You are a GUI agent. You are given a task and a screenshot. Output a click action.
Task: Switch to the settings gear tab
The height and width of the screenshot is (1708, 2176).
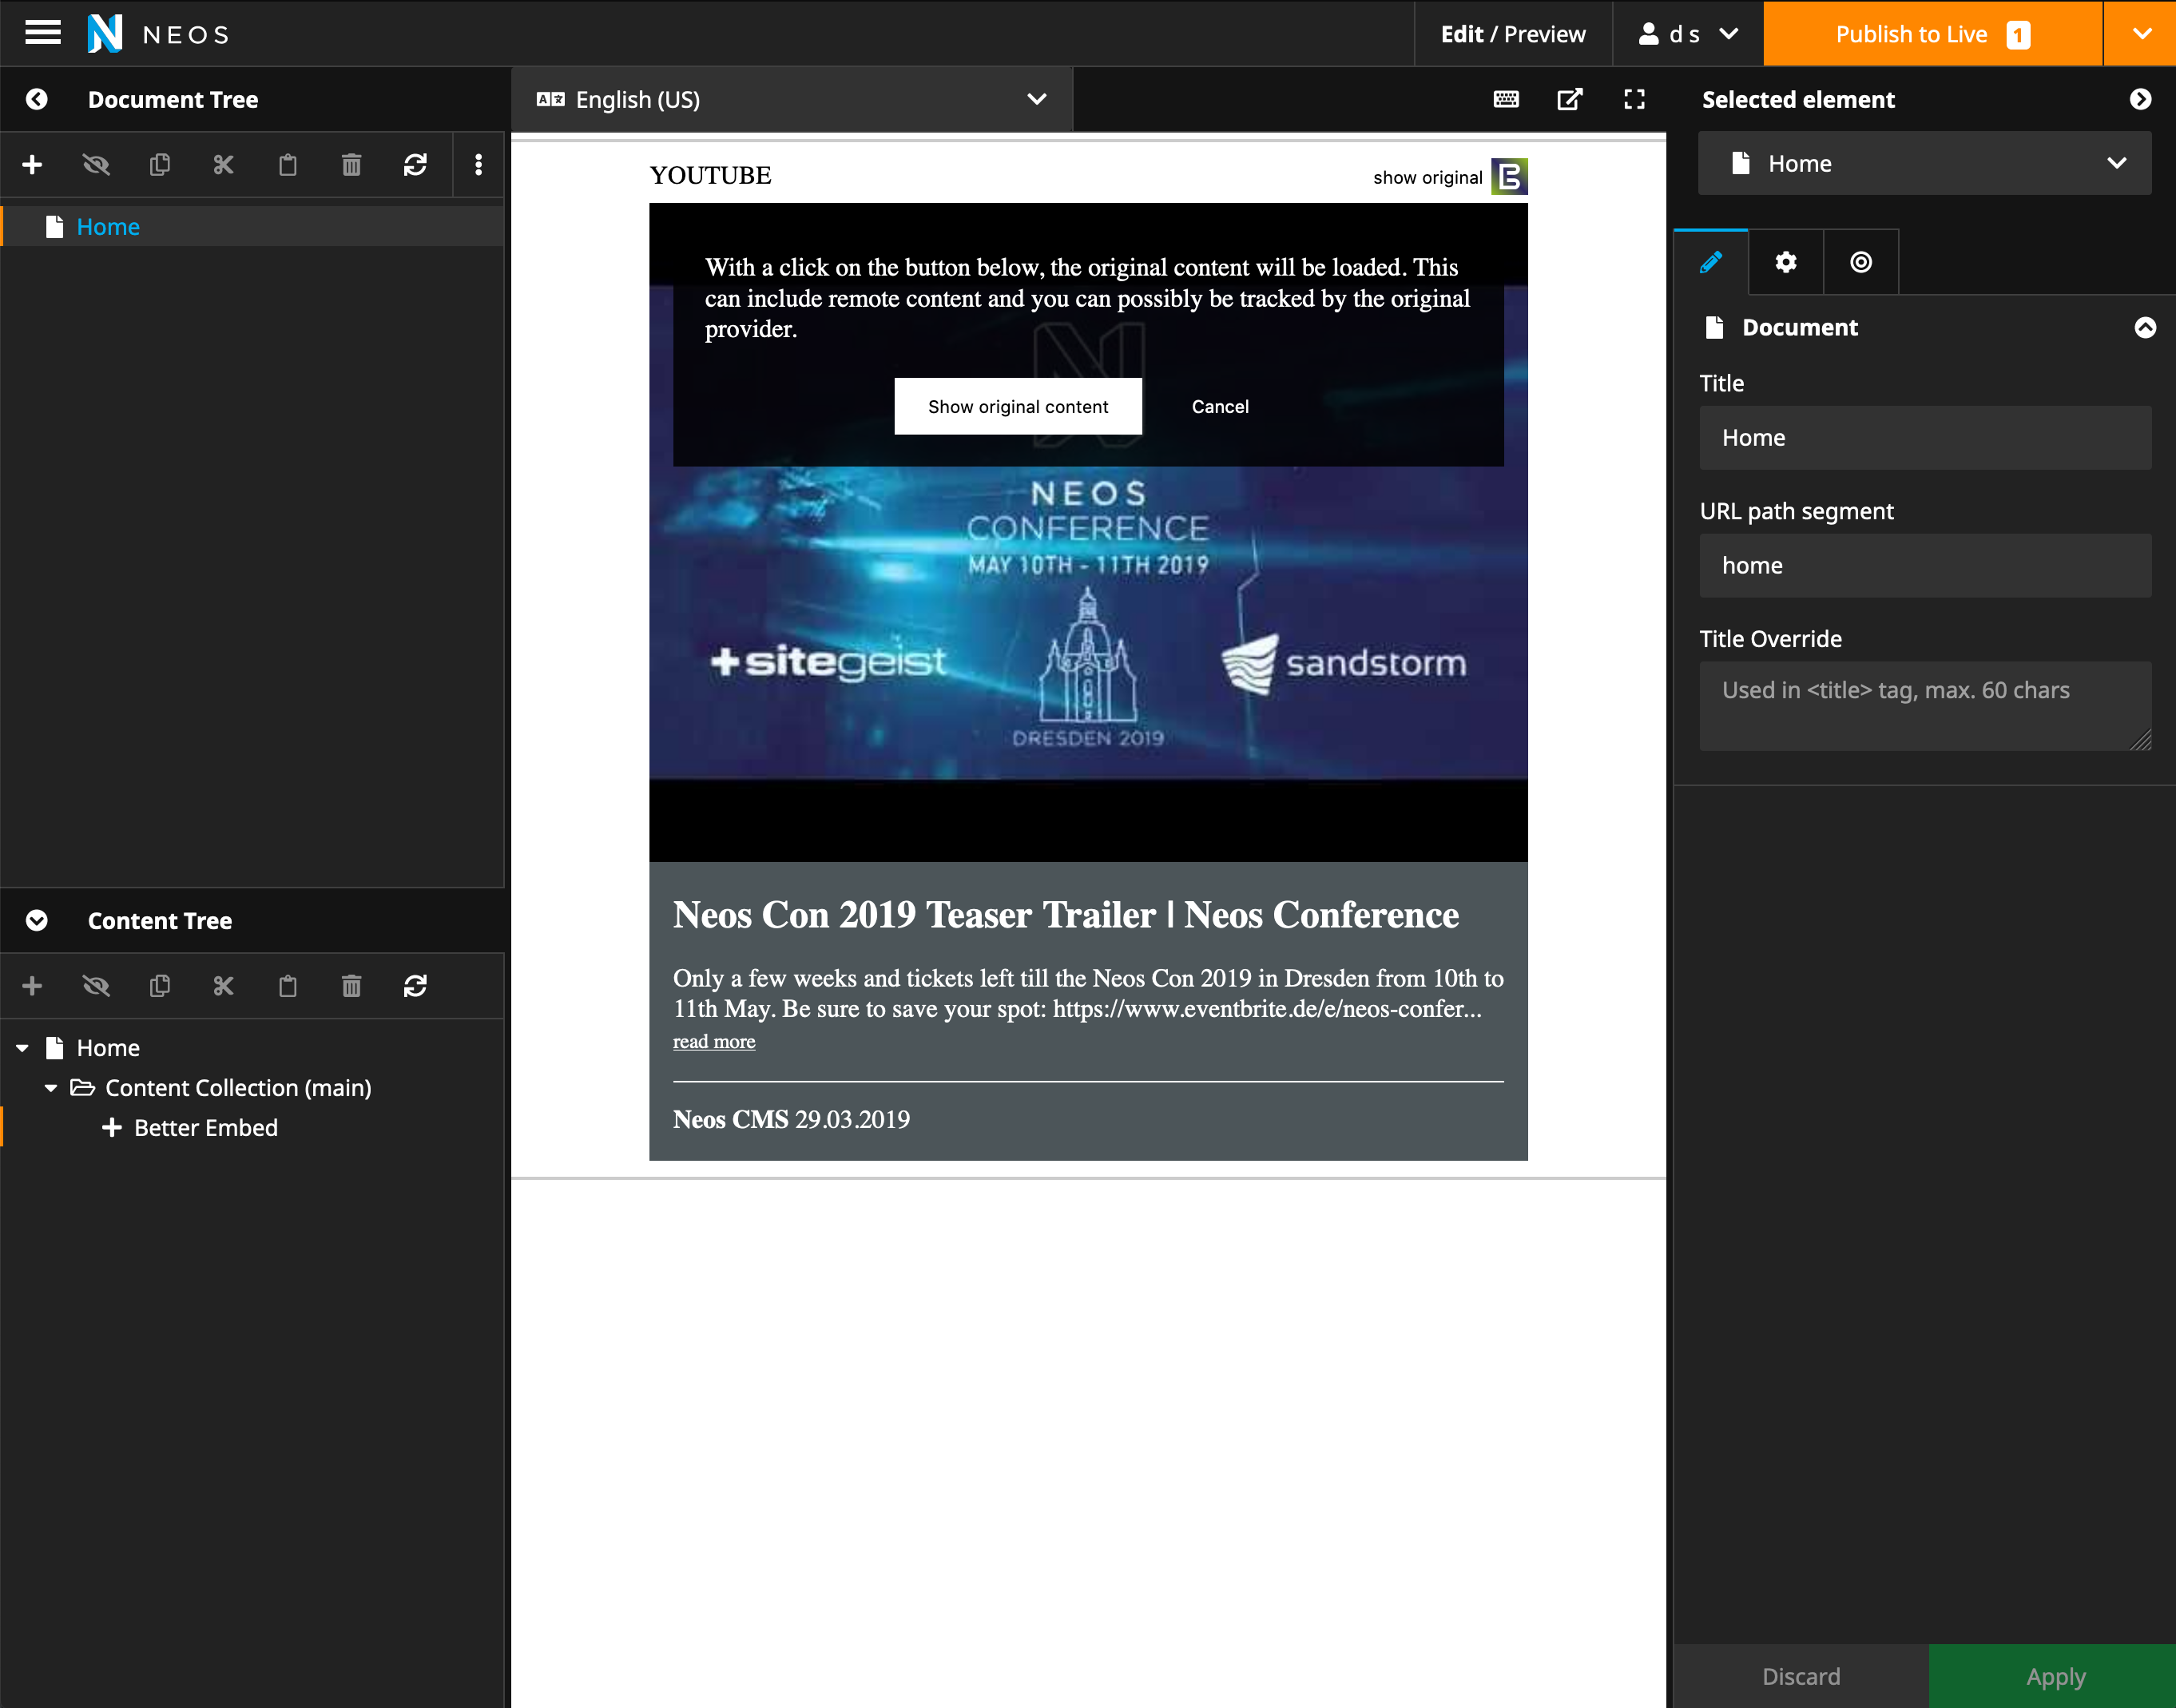1785,262
